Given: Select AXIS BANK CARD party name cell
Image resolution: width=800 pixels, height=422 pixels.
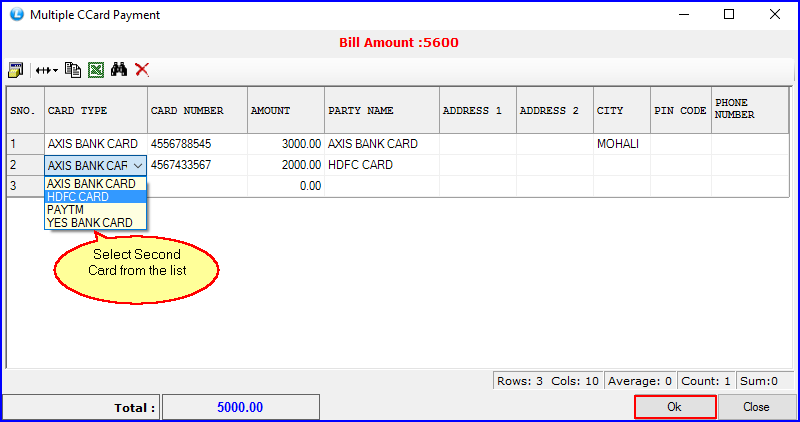Looking at the screenshot, I should tap(382, 144).
